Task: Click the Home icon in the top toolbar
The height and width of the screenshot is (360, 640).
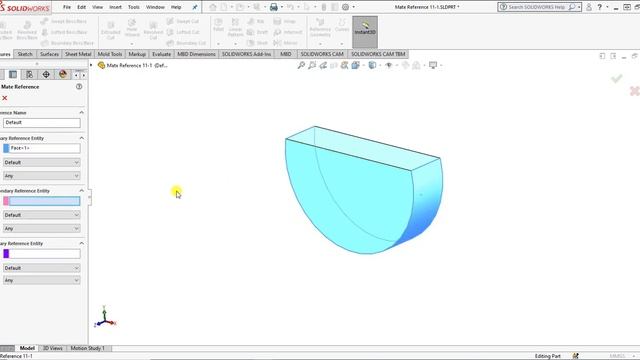Action: (213, 7)
